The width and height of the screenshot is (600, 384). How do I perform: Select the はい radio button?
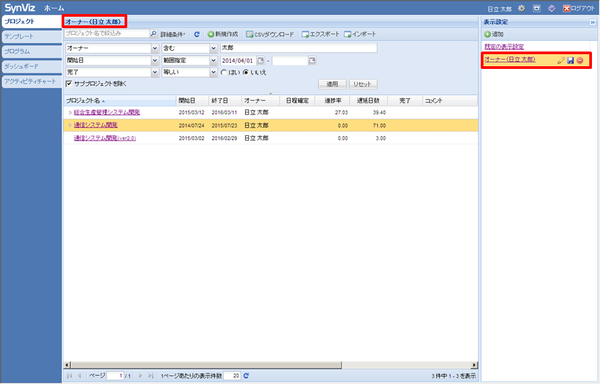click(x=224, y=72)
